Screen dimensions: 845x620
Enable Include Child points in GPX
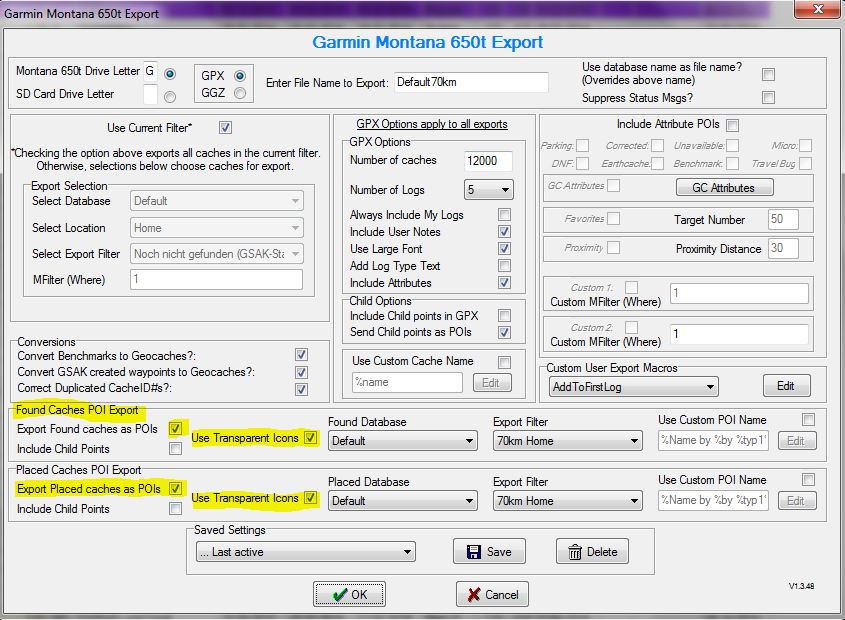[x=504, y=315]
